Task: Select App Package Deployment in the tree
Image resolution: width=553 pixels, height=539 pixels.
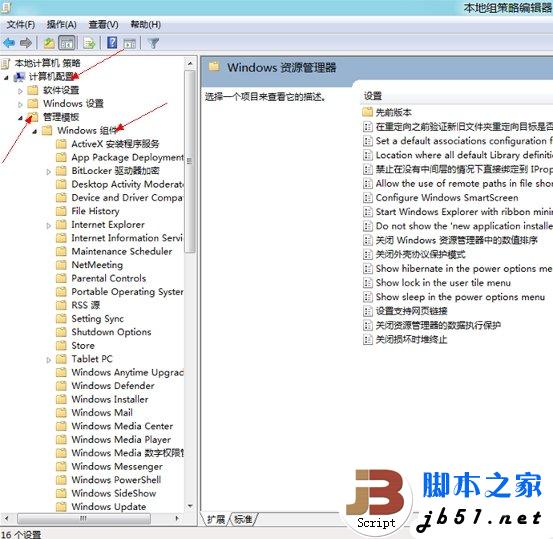Action: (x=127, y=157)
